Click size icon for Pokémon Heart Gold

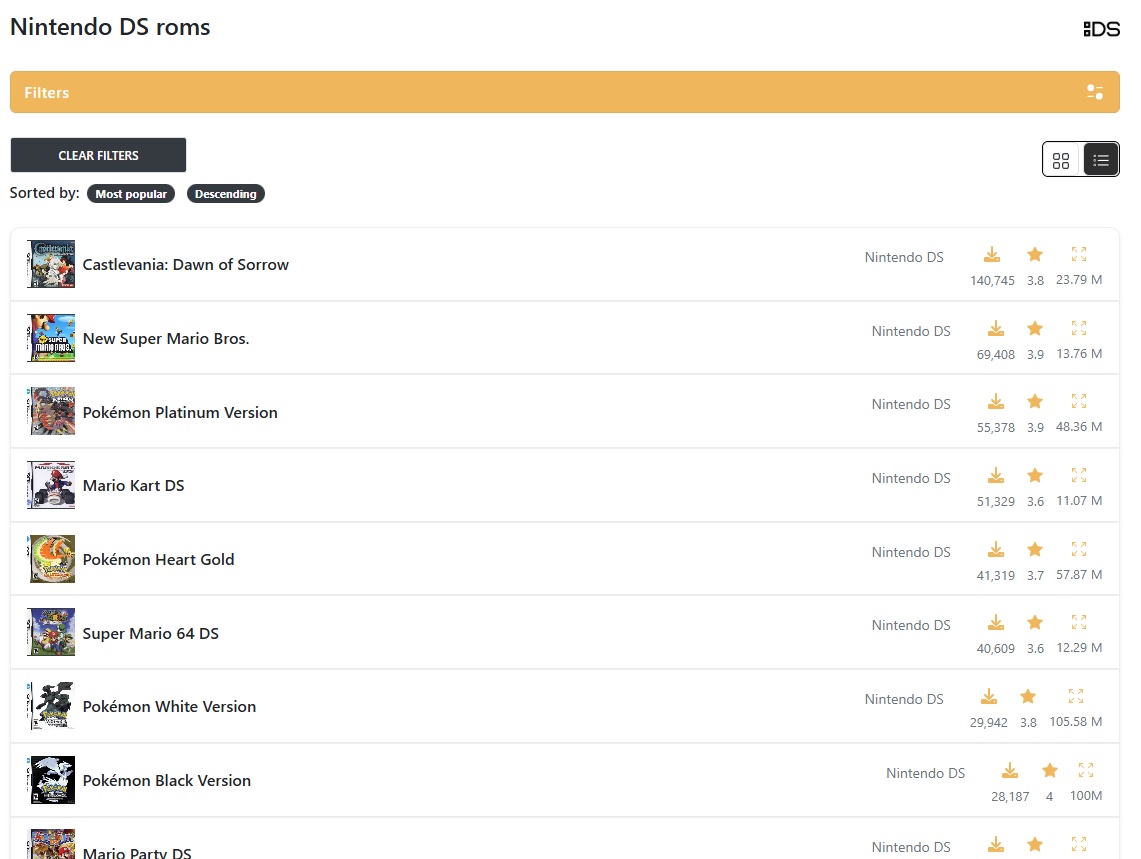point(1078,549)
